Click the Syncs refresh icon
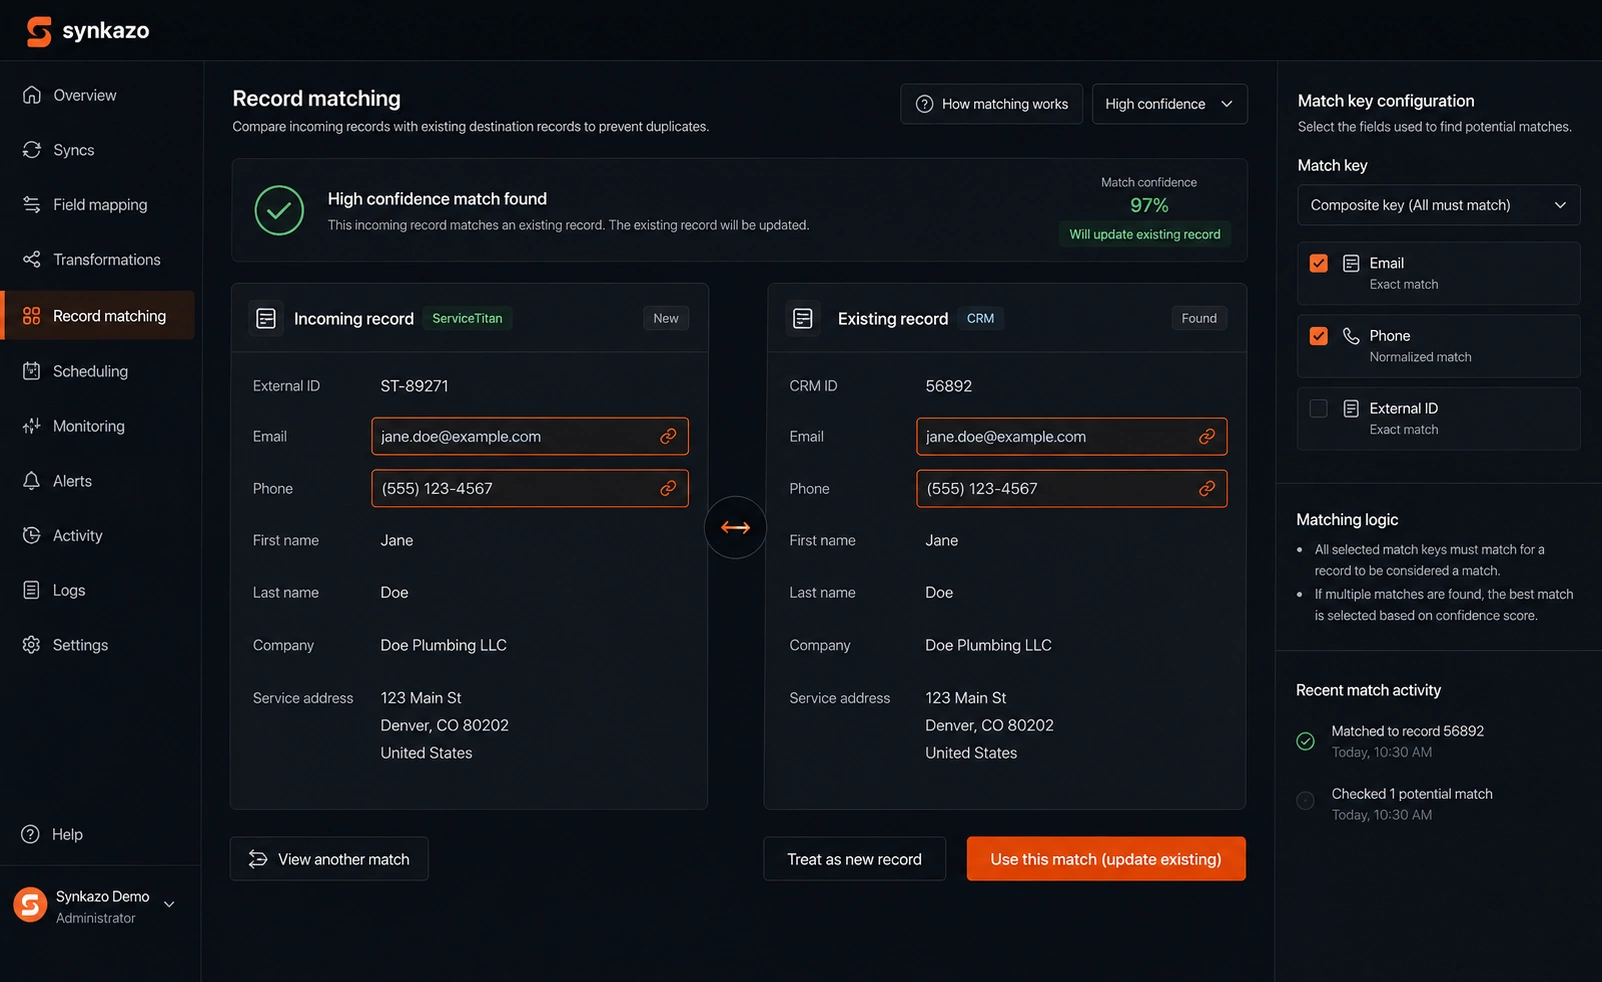Image resolution: width=1602 pixels, height=982 pixels. [x=32, y=150]
